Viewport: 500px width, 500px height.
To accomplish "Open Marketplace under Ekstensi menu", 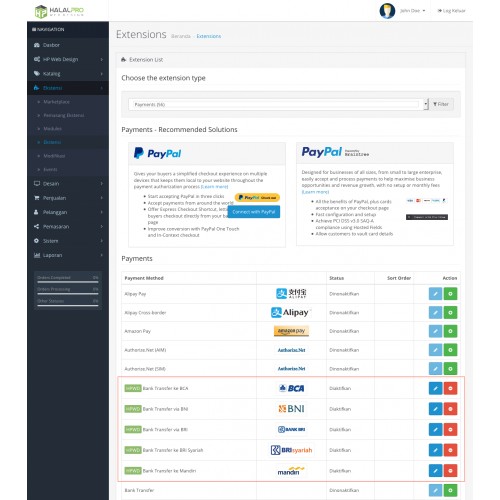I will (56, 102).
